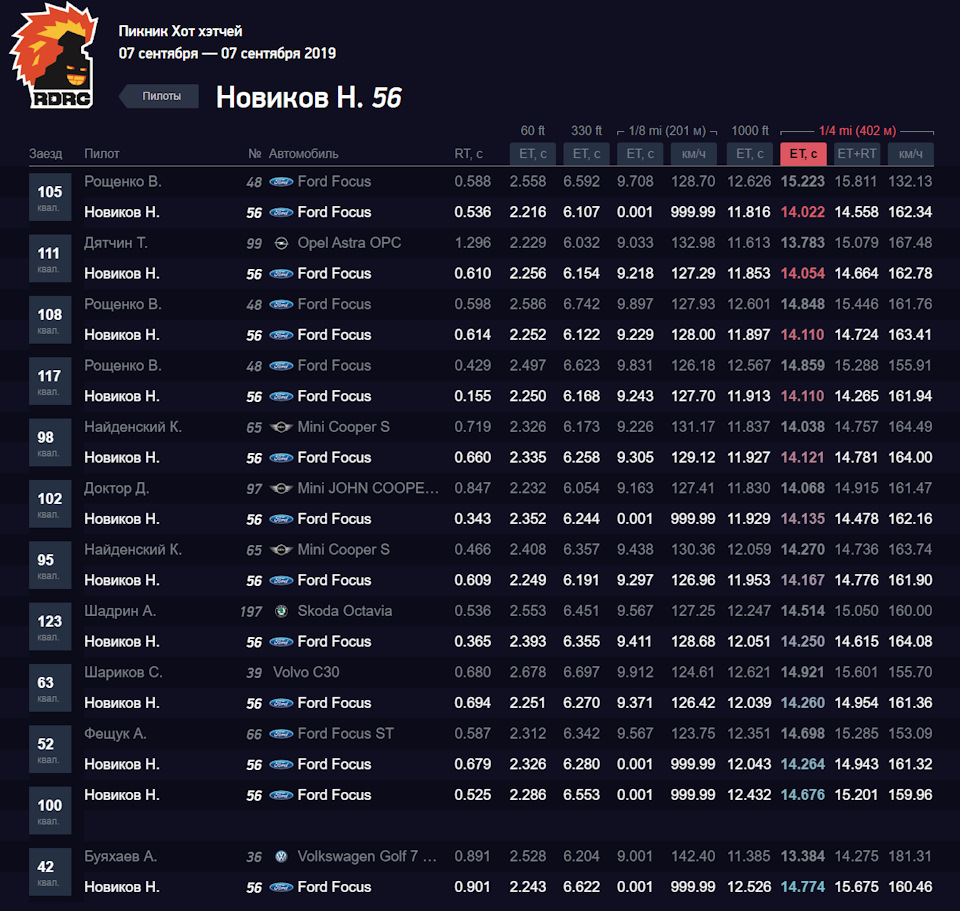Sort by 60 ft ET column
The width and height of the screenshot is (960, 911).
pyautogui.click(x=533, y=154)
